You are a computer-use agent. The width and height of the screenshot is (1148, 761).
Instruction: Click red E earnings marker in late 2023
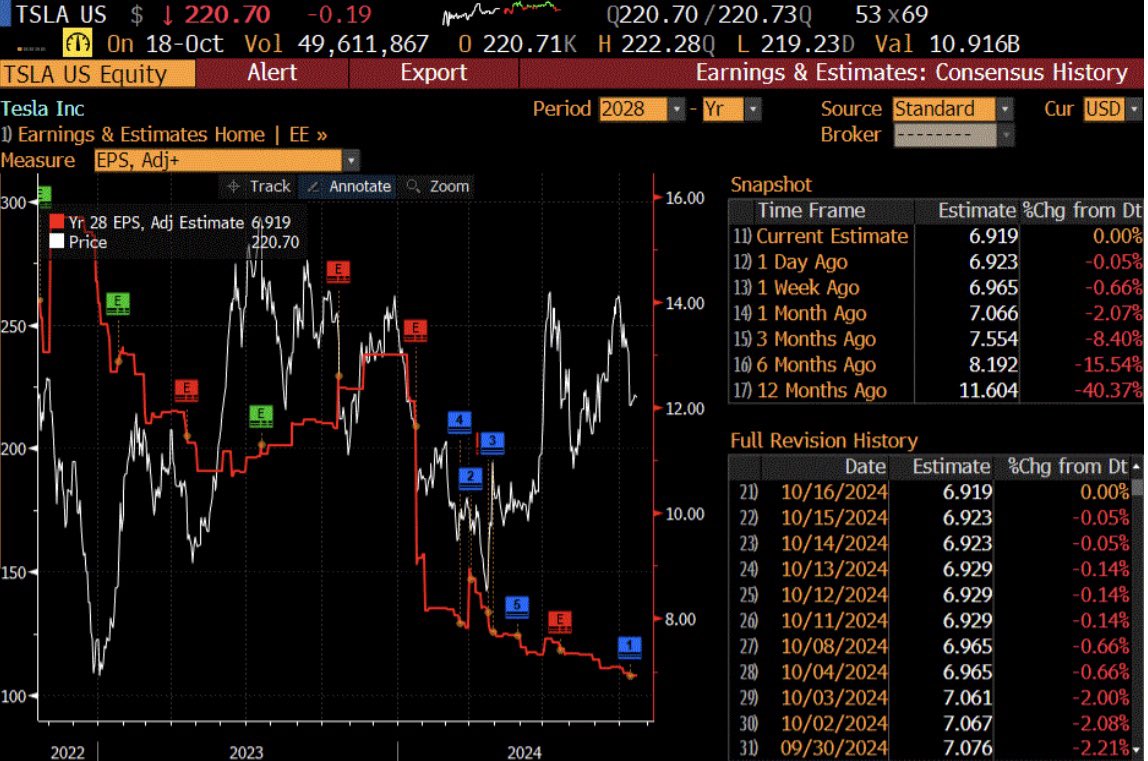(415, 330)
